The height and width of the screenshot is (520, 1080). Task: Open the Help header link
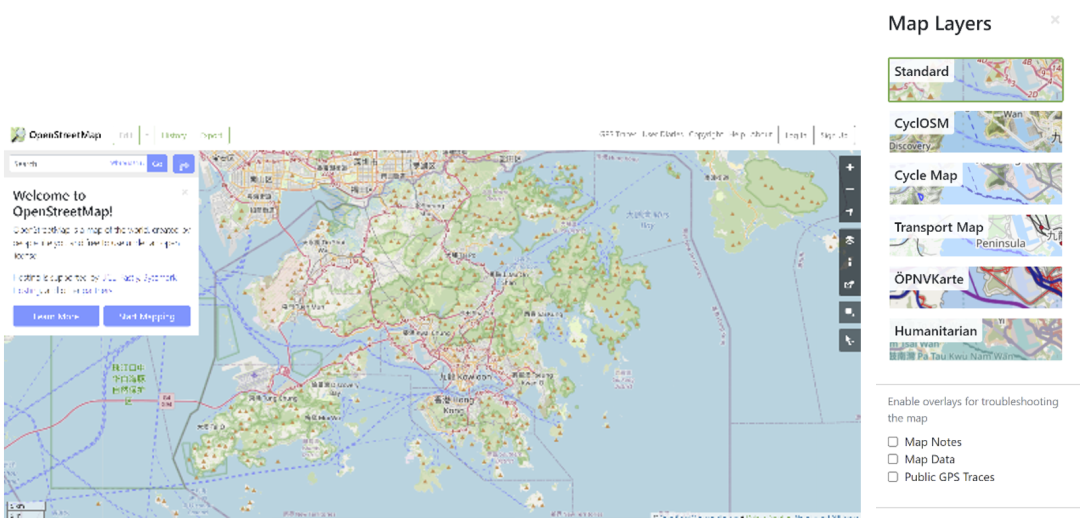pyautogui.click(x=738, y=135)
